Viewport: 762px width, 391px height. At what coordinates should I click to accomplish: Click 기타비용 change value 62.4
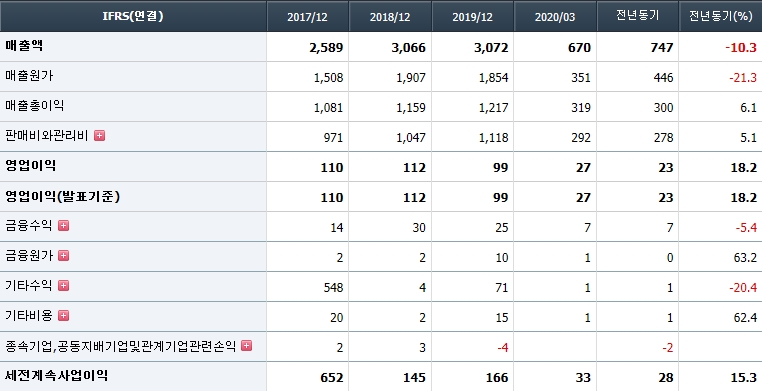coord(746,318)
